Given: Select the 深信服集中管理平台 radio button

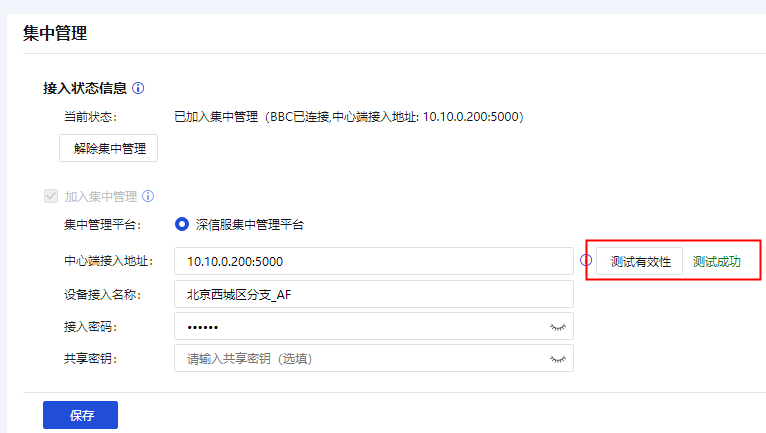Looking at the screenshot, I should click(x=182, y=224).
